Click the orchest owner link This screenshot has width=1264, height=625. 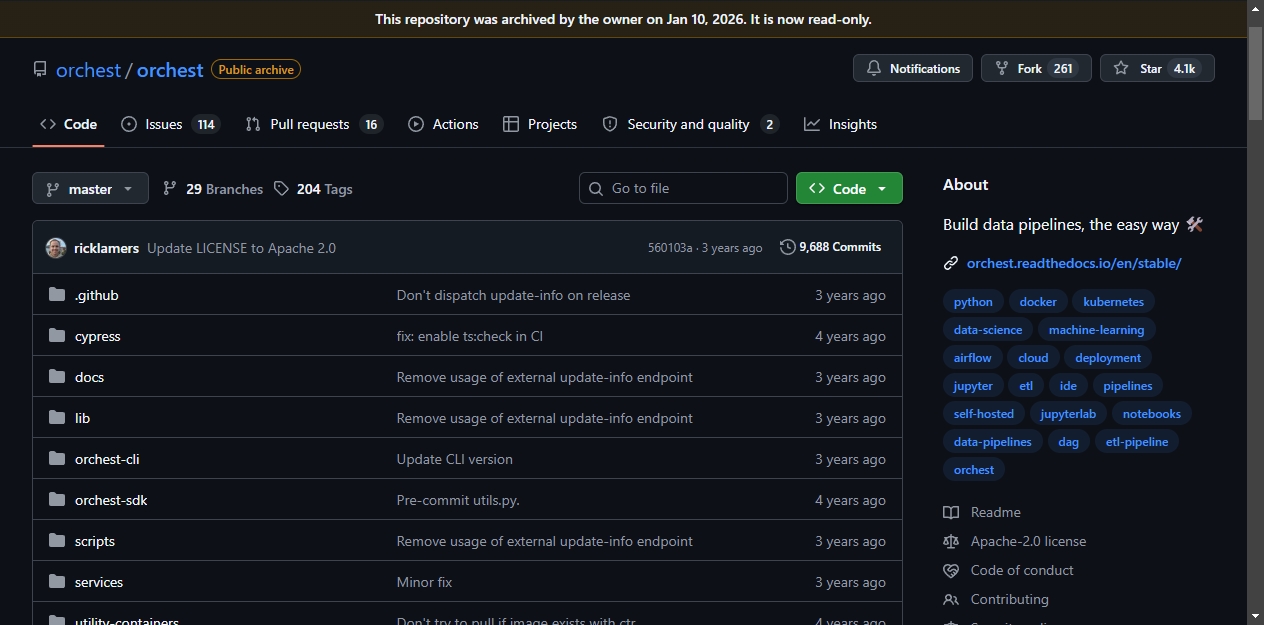(88, 70)
